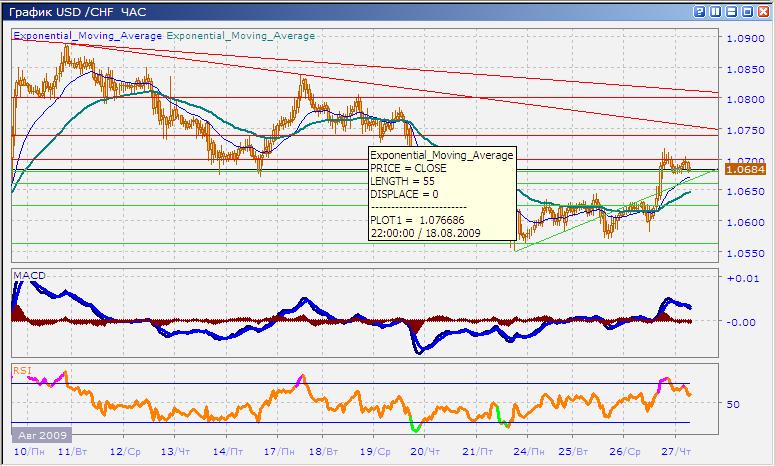Click the 1.0900 level on price axis
Image resolution: width=776 pixels, height=466 pixels.
pyautogui.click(x=745, y=39)
